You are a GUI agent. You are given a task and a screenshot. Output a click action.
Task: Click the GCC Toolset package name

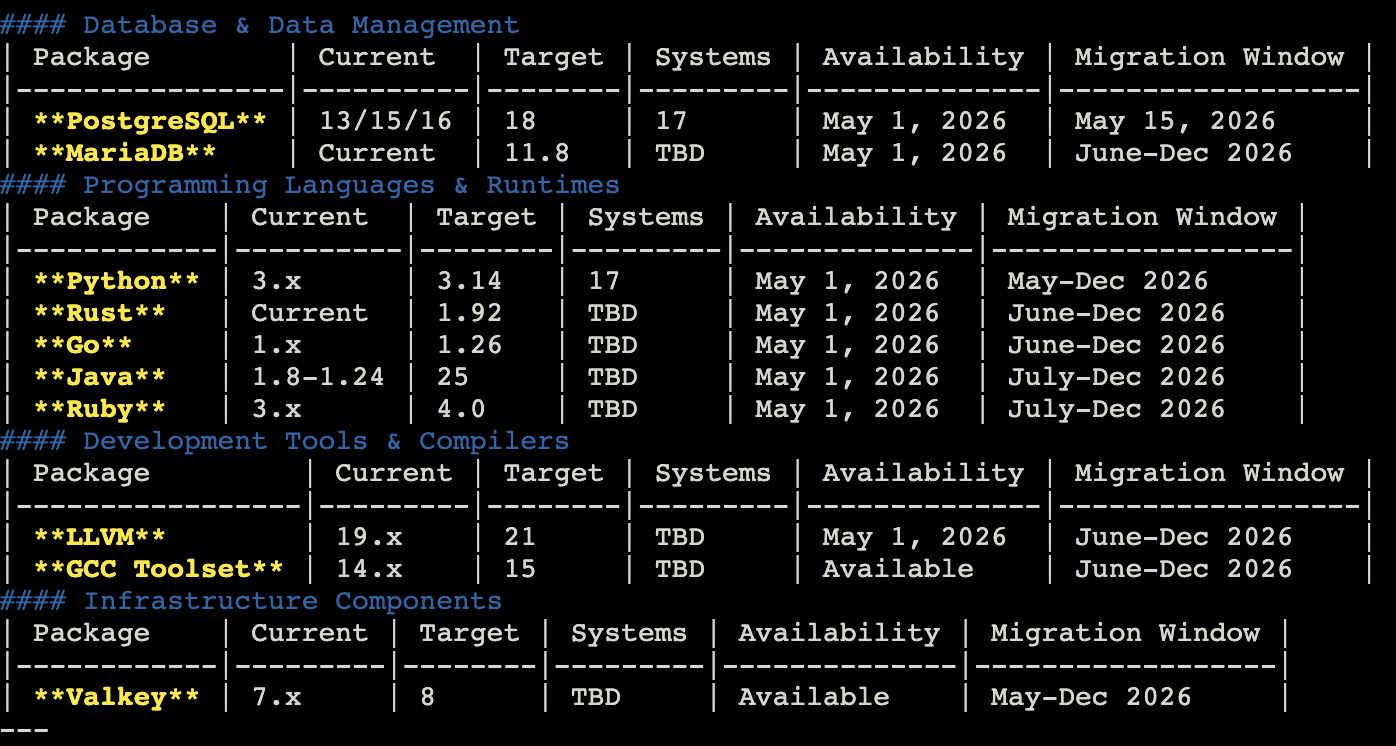(x=158, y=569)
